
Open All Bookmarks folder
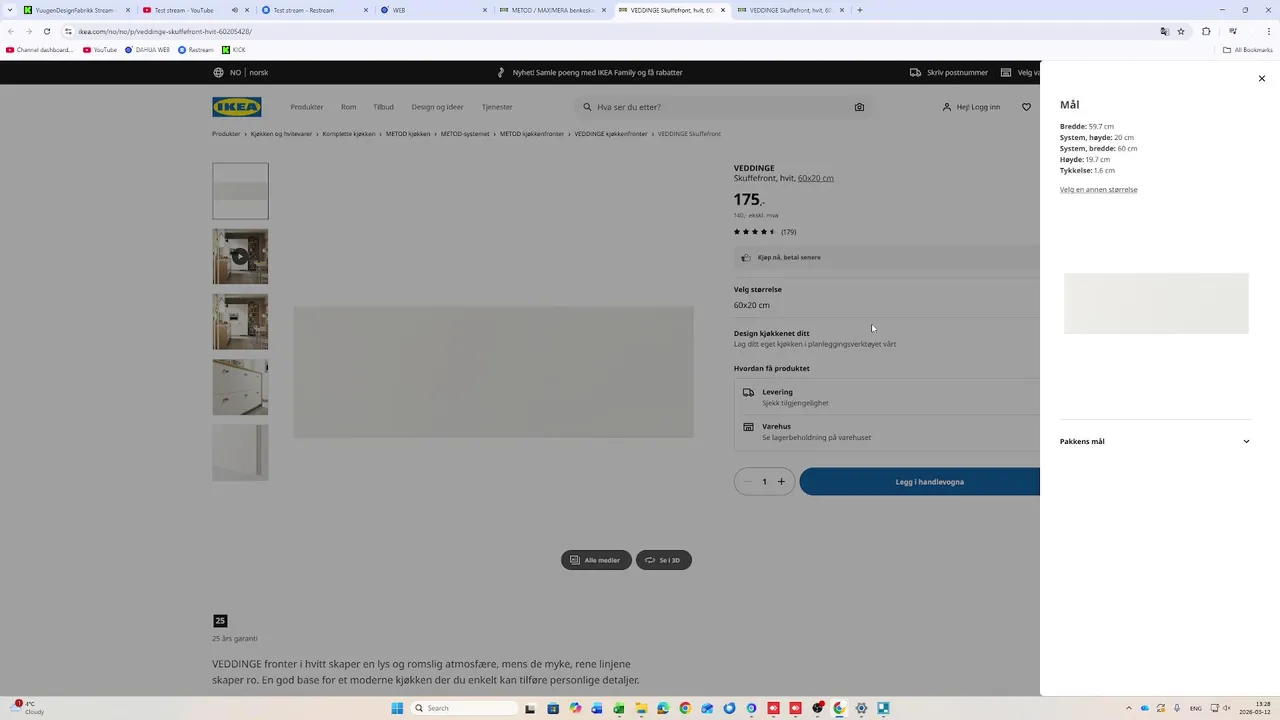(x=1247, y=49)
